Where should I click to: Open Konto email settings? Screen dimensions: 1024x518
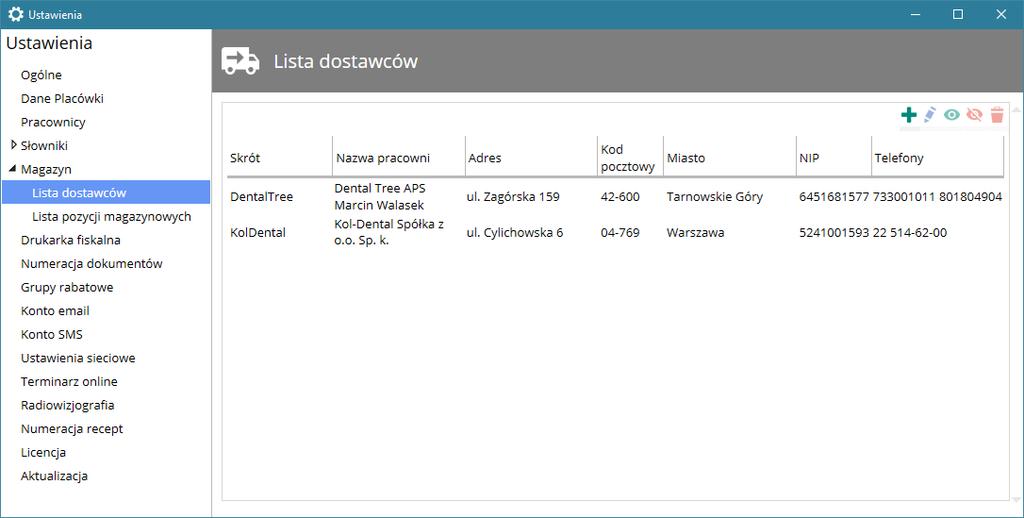pos(55,310)
